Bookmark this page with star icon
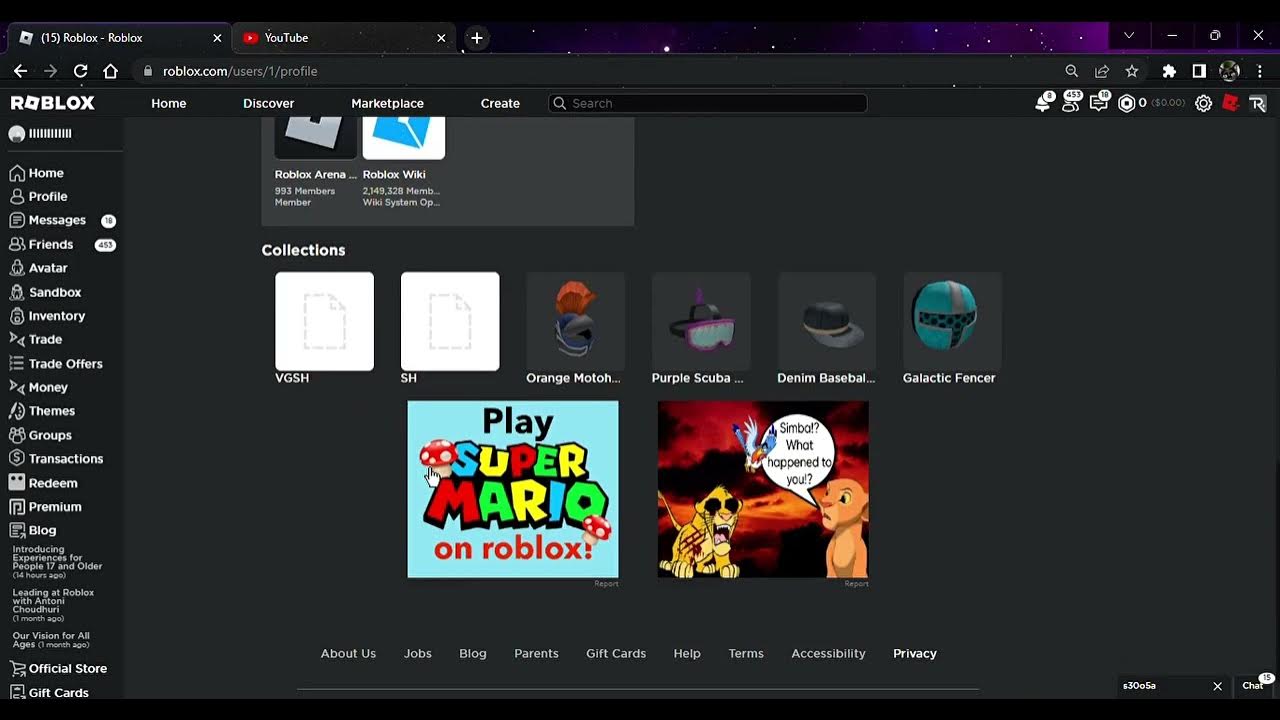 [1132, 71]
